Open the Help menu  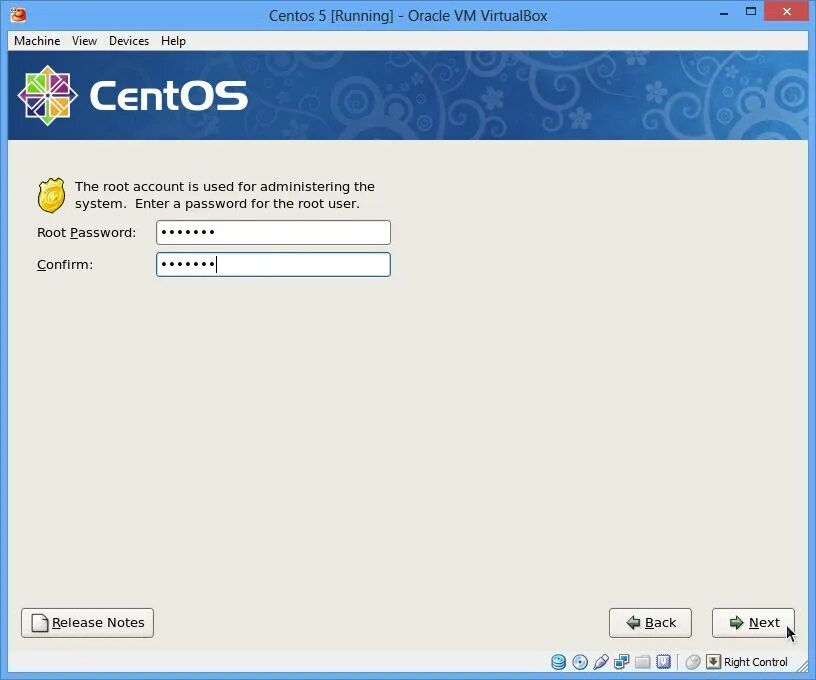click(x=173, y=41)
